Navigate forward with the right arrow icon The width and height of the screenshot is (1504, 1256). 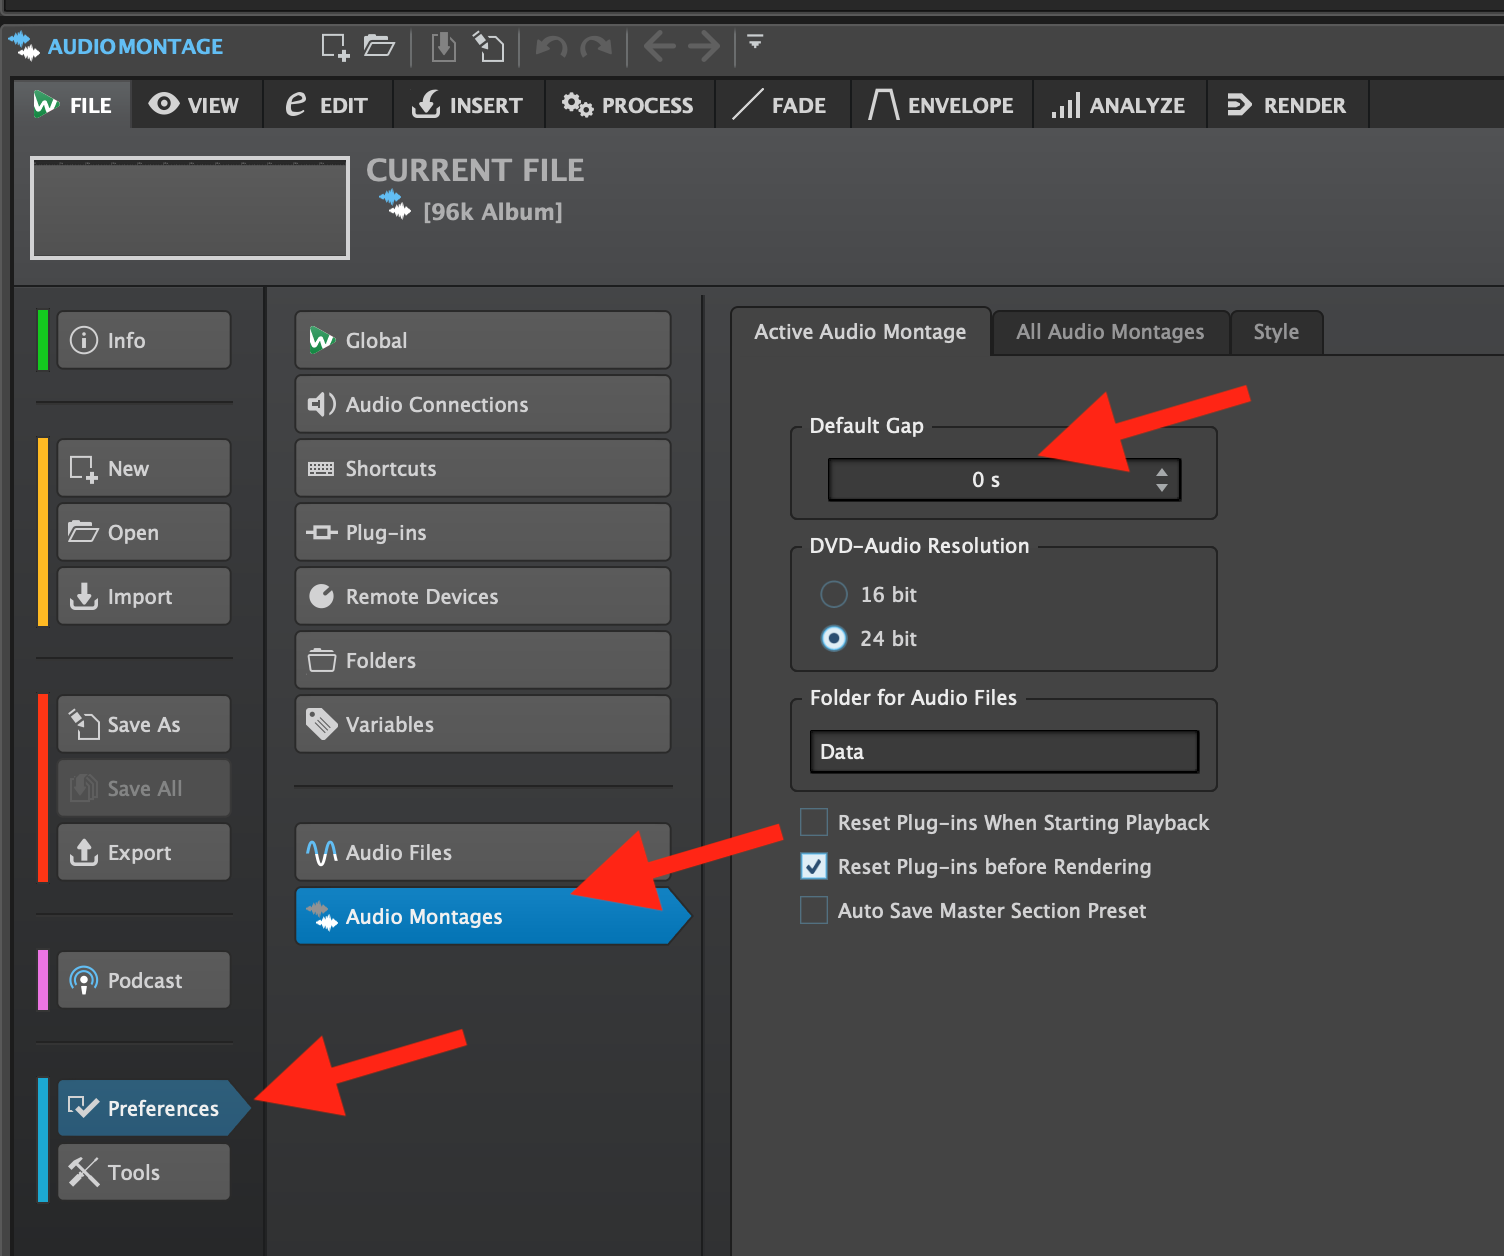tap(704, 46)
